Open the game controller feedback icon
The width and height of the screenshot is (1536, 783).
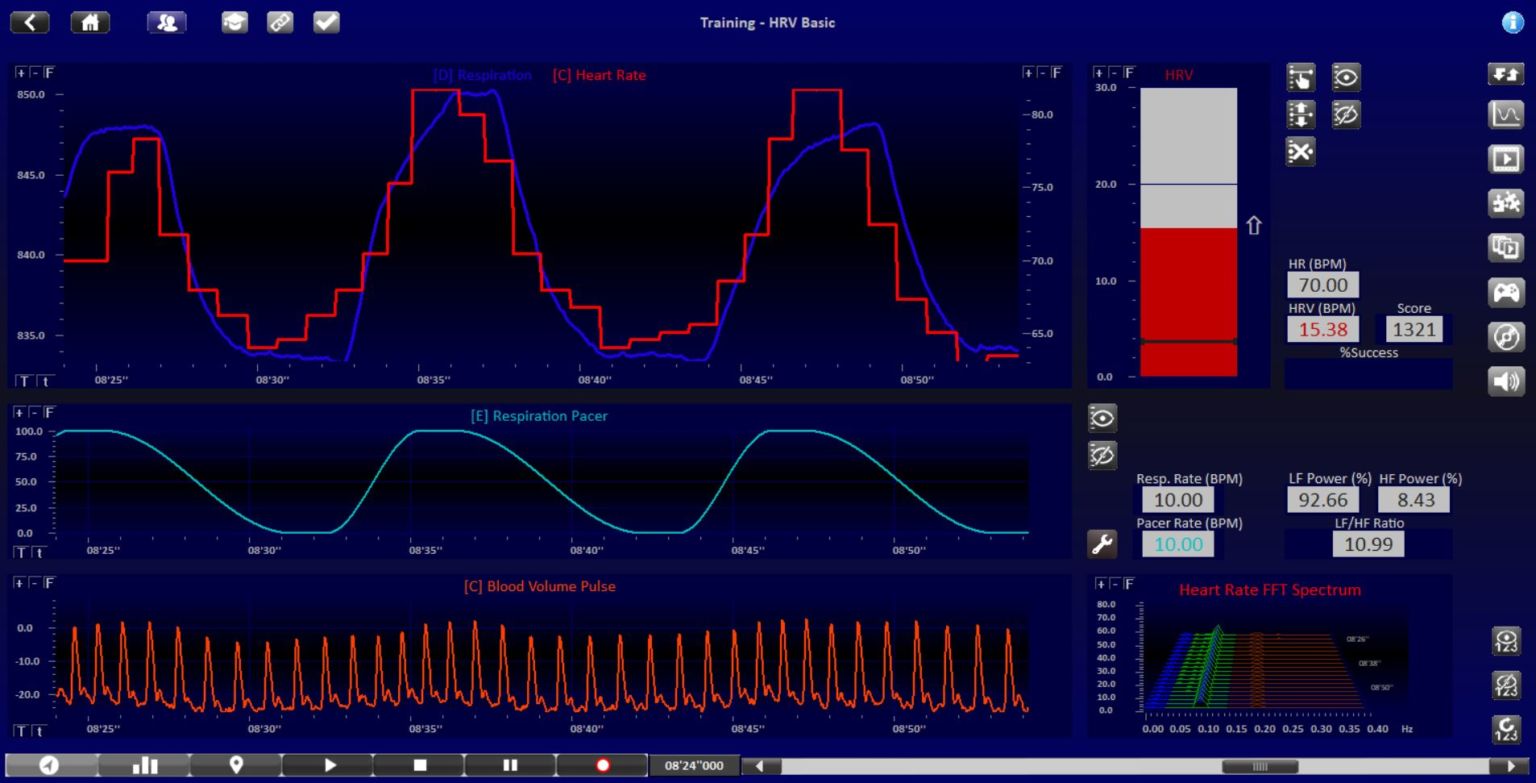(1506, 292)
